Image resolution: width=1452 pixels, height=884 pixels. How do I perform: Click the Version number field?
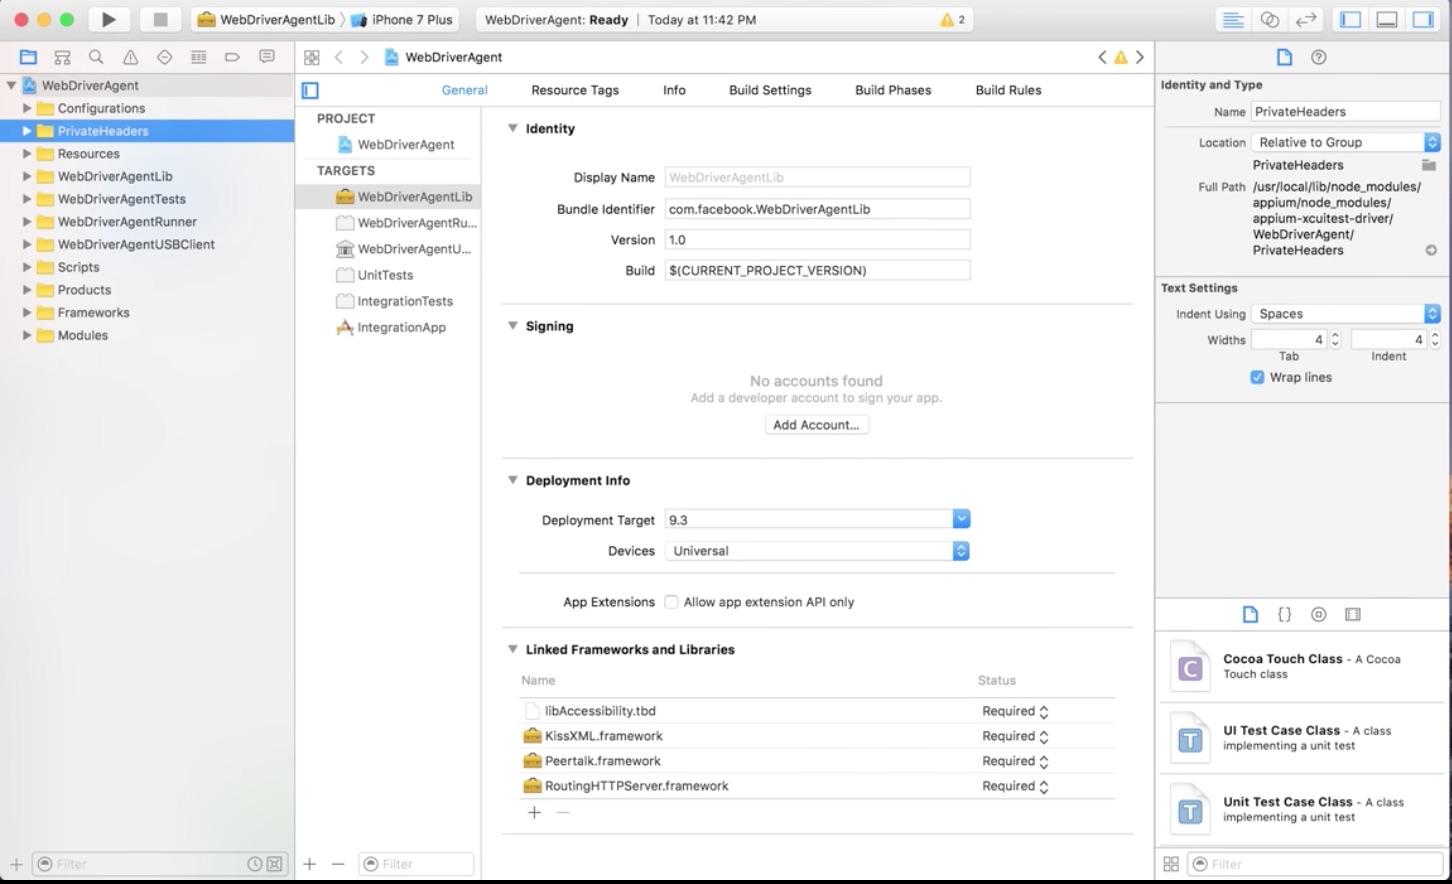click(x=817, y=240)
